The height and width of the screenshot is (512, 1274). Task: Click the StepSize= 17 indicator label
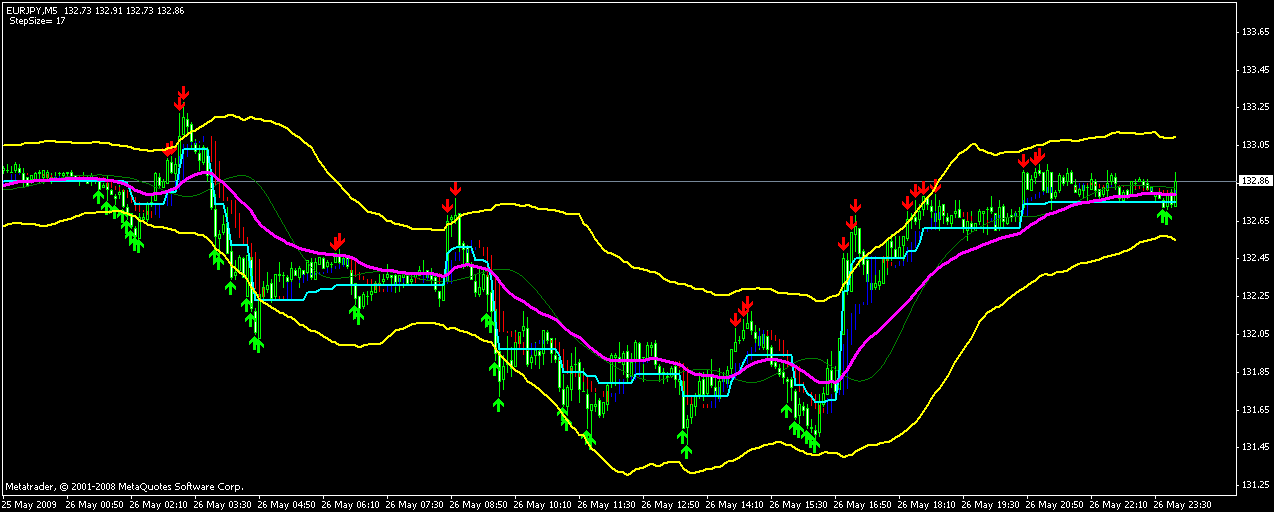(x=38, y=21)
